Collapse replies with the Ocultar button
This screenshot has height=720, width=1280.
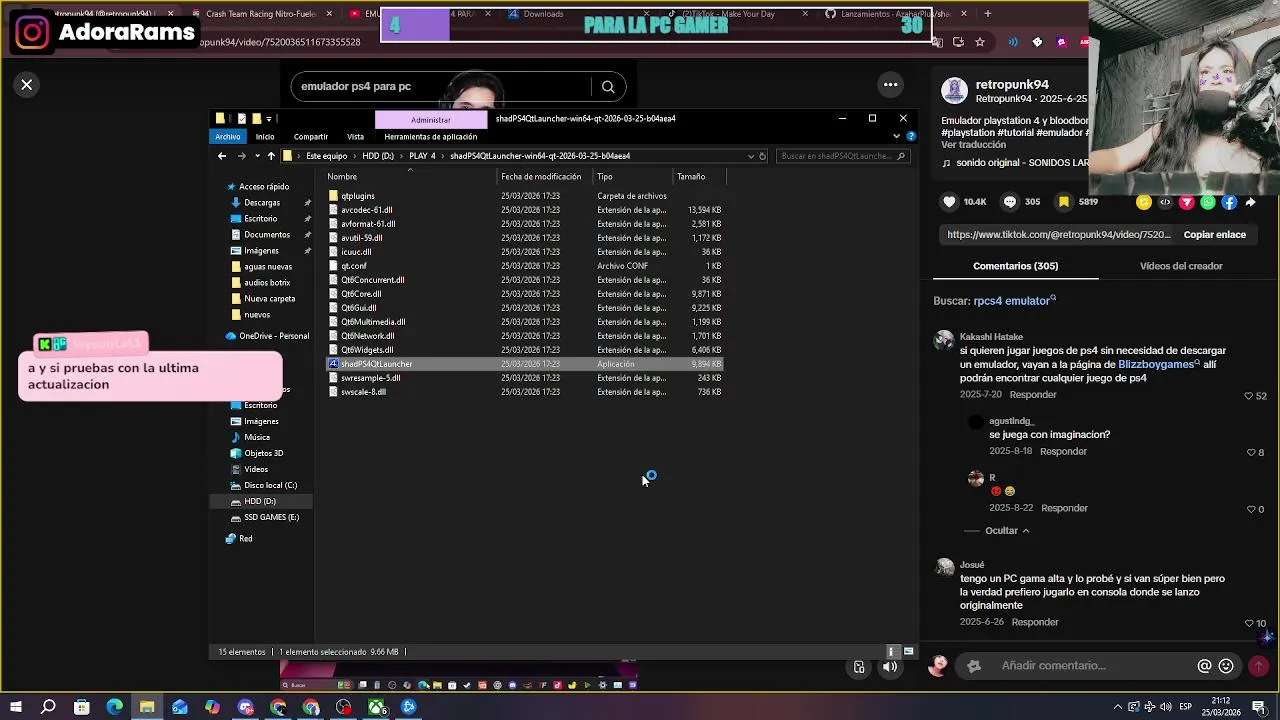click(1007, 531)
